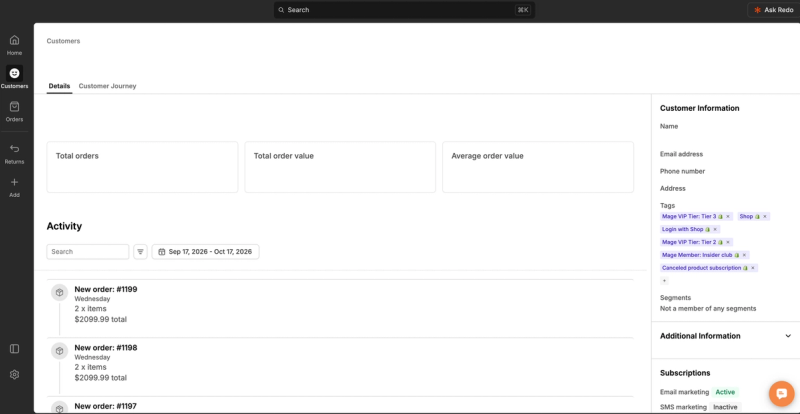Switch to the Details tab

click(59, 86)
